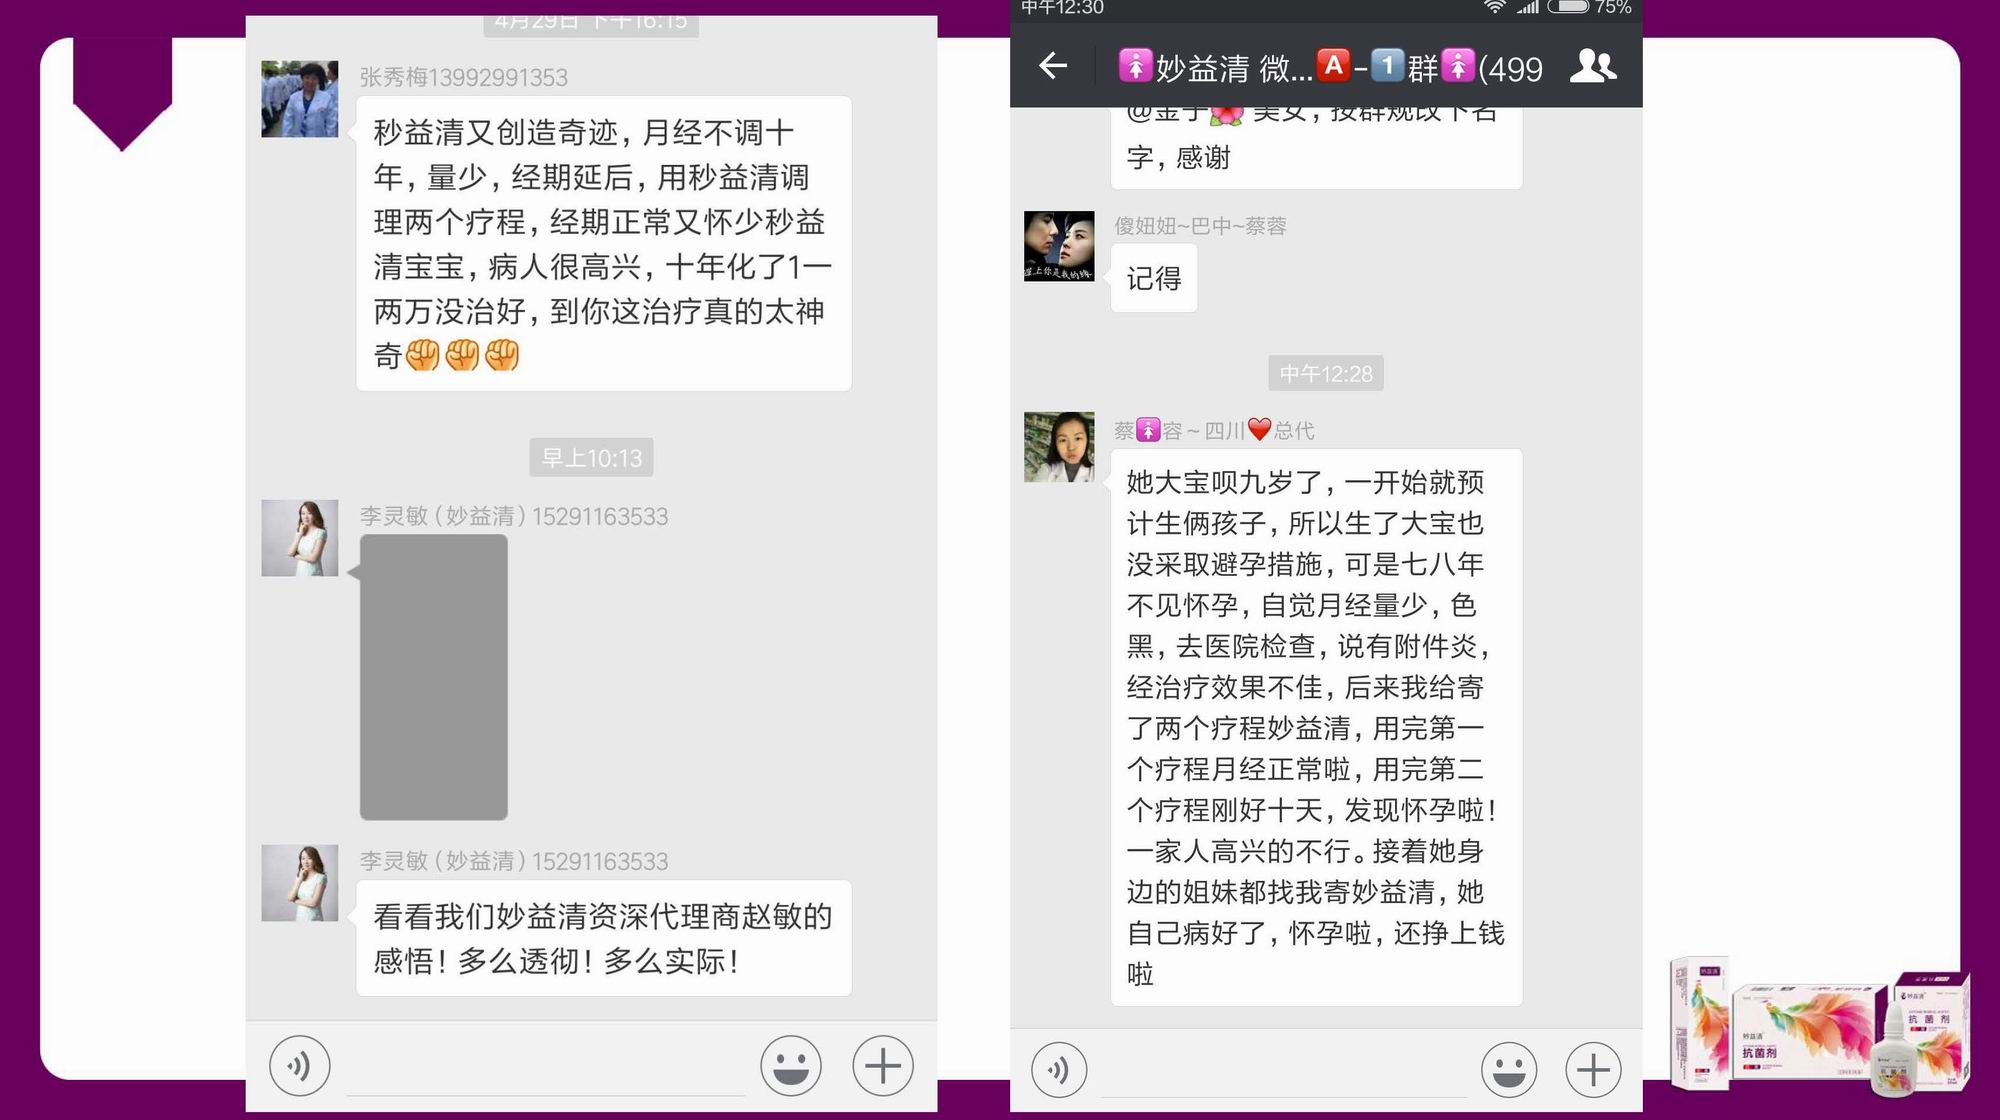
Task: Tap the 记得 message bubble
Action: point(1154,279)
